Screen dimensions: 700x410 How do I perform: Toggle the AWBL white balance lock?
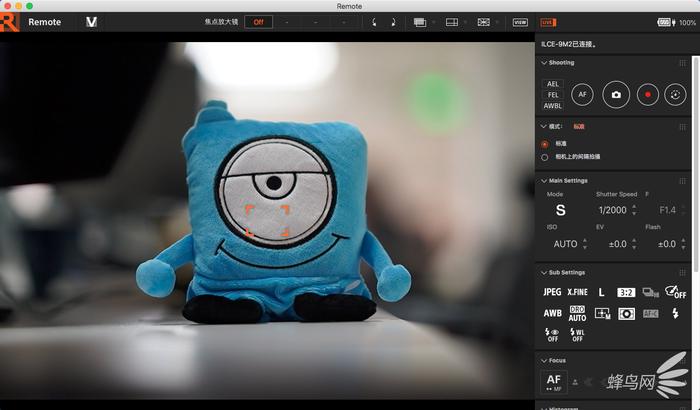point(553,105)
